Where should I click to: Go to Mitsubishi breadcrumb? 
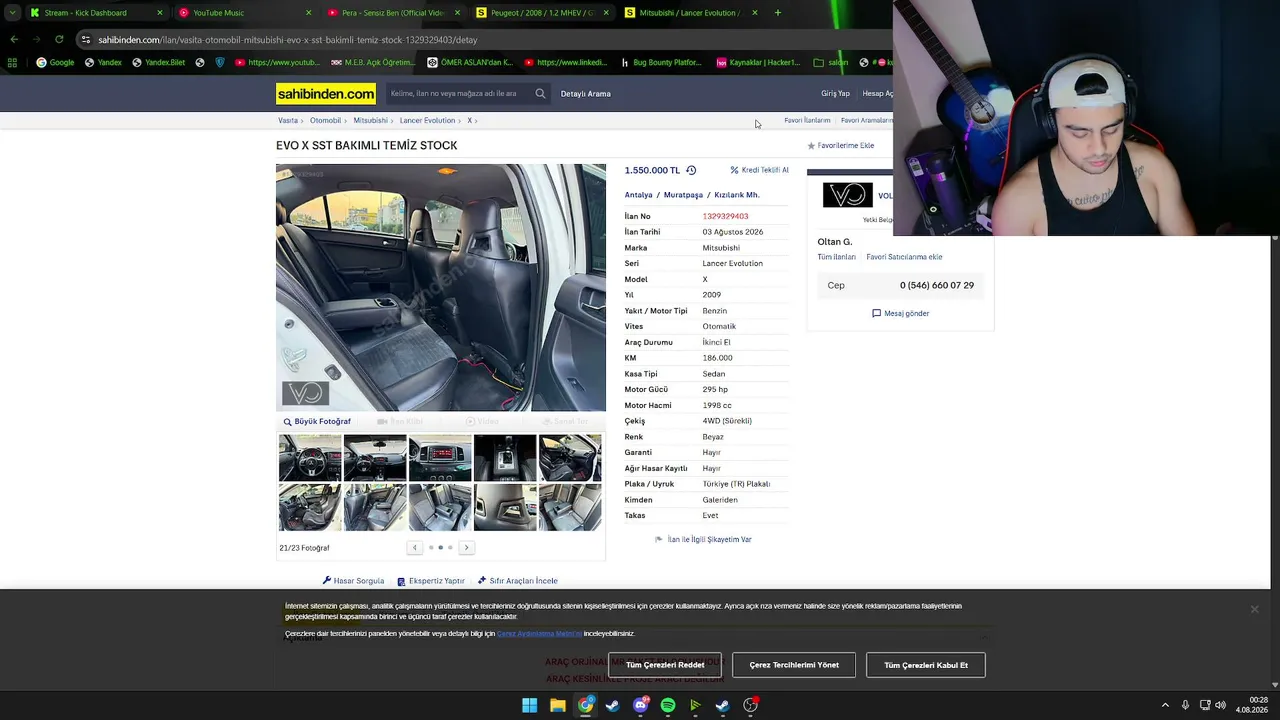(370, 120)
